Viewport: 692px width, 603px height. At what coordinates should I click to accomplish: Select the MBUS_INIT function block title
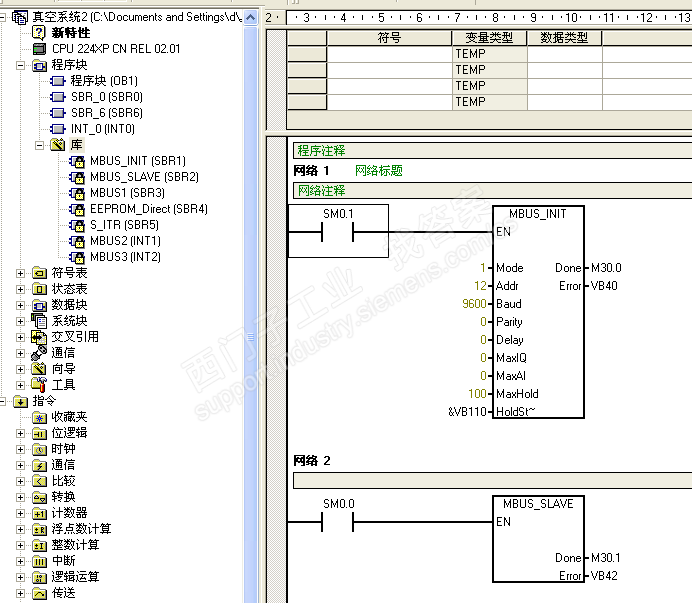538,214
